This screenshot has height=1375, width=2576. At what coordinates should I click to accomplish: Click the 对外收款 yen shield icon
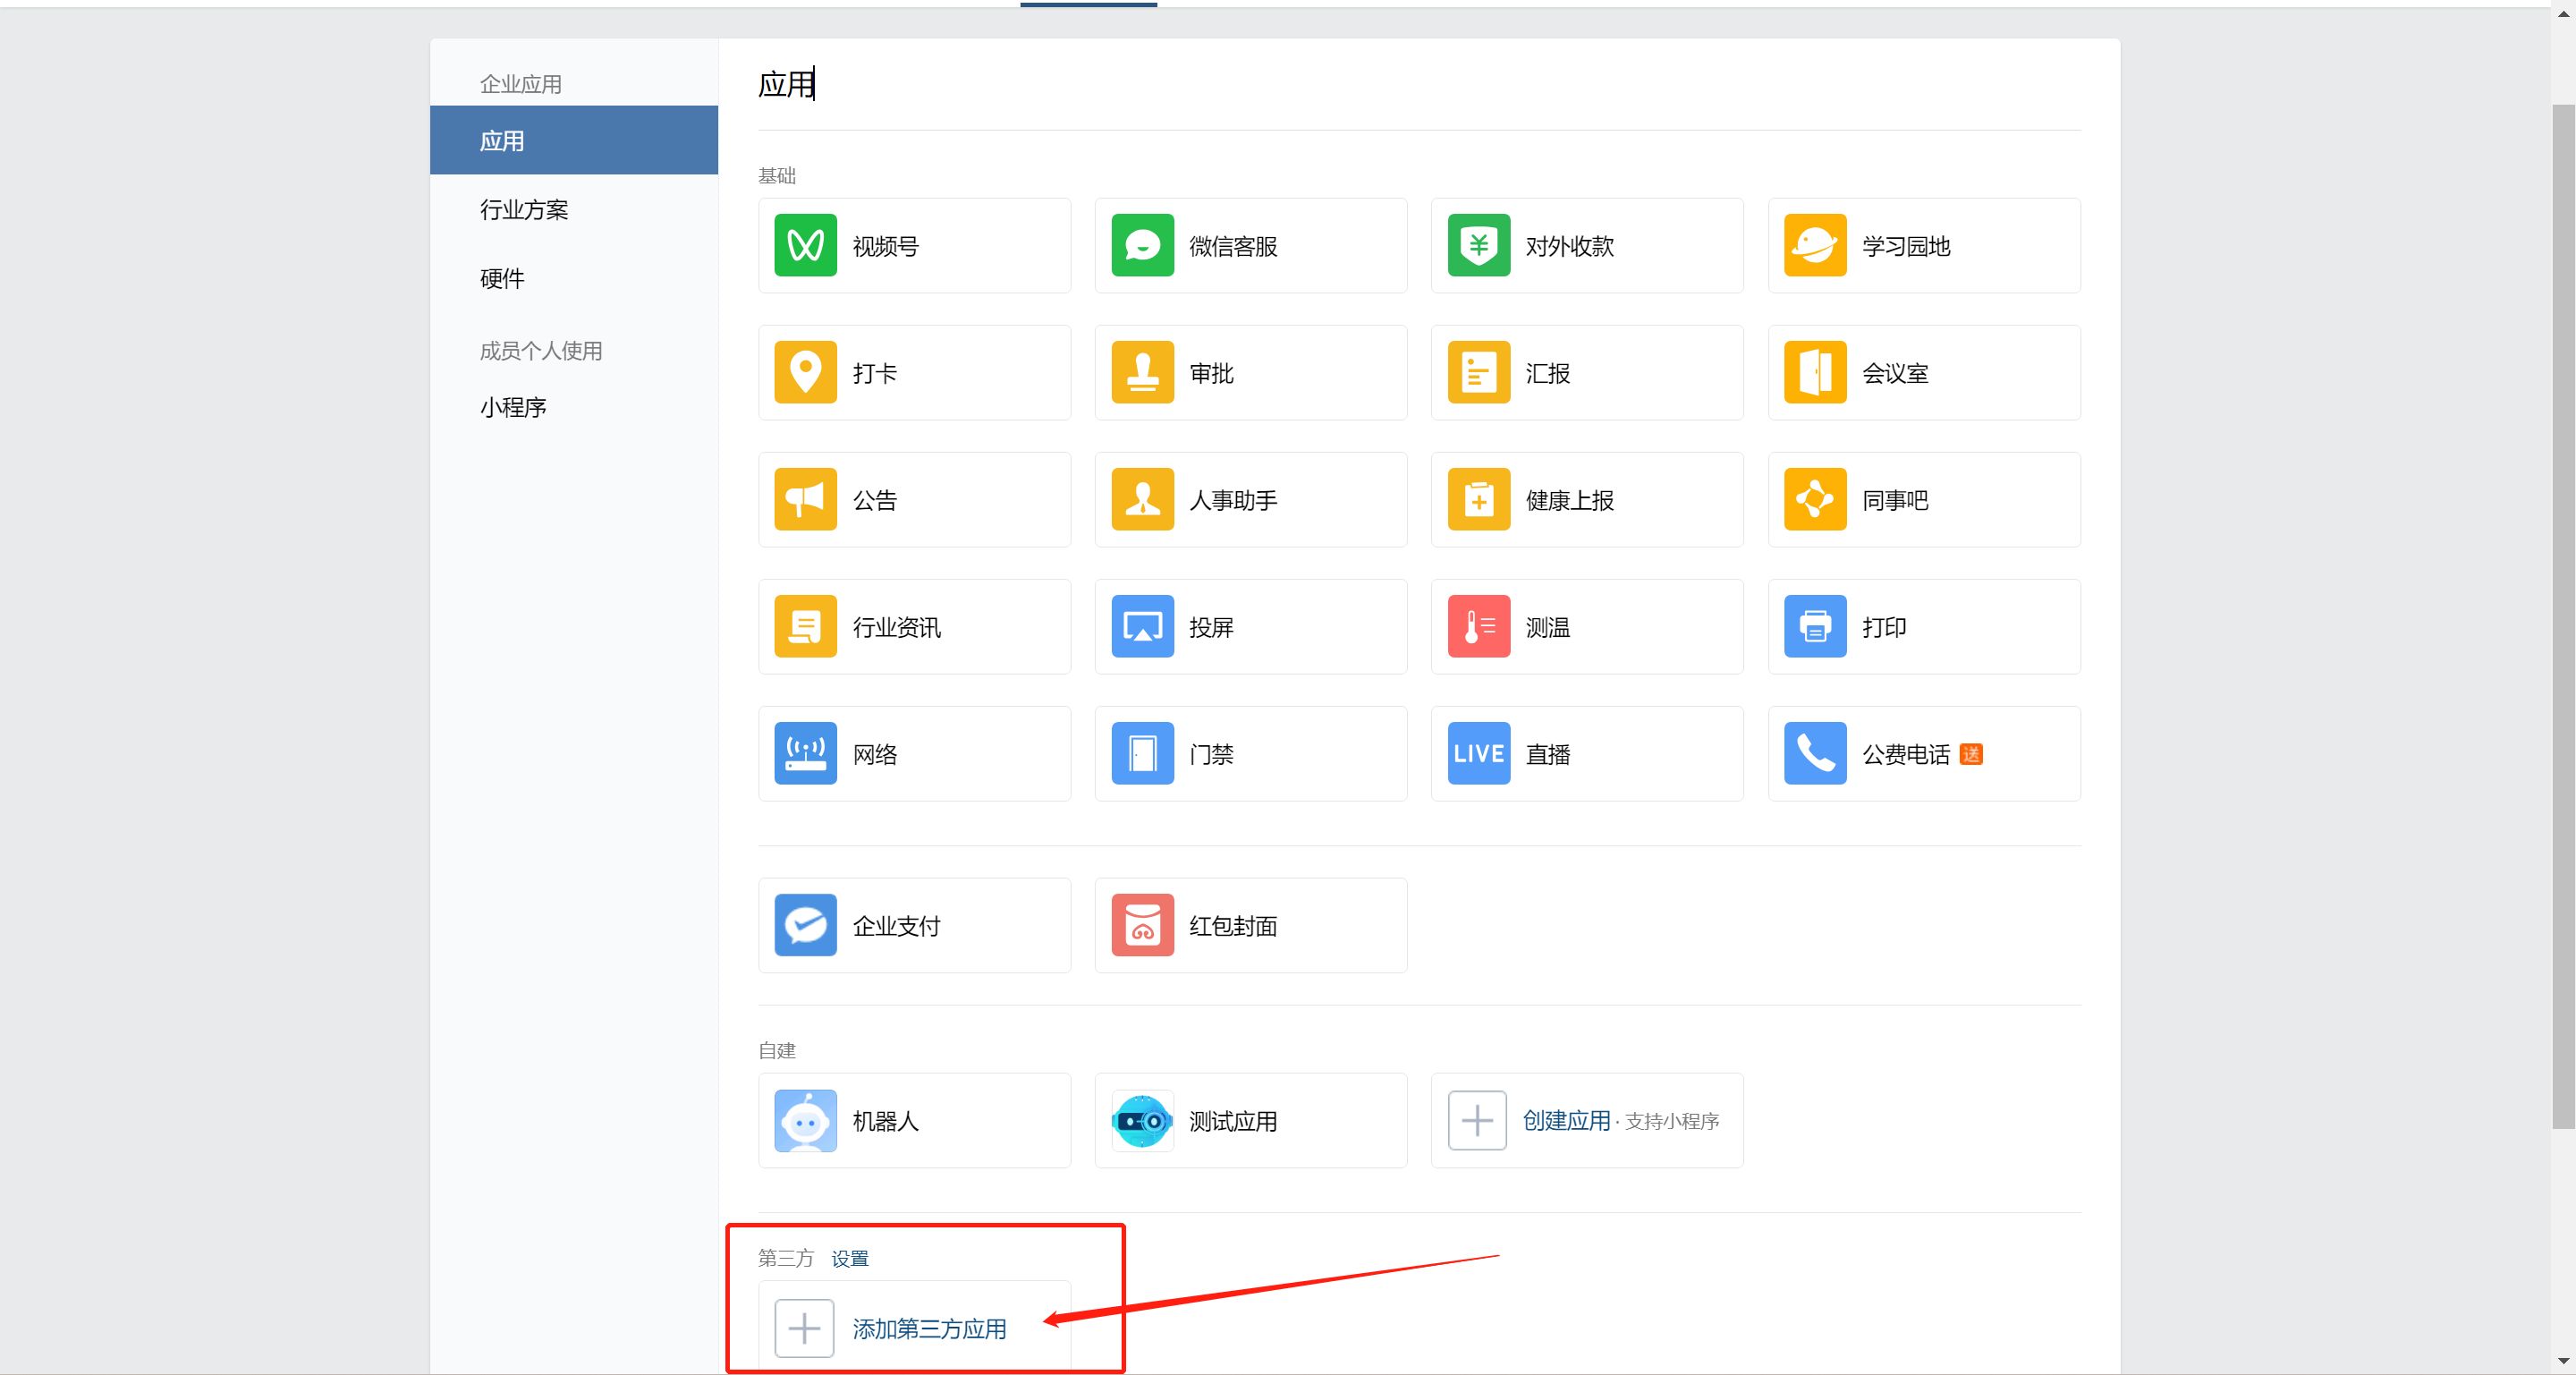point(1478,245)
